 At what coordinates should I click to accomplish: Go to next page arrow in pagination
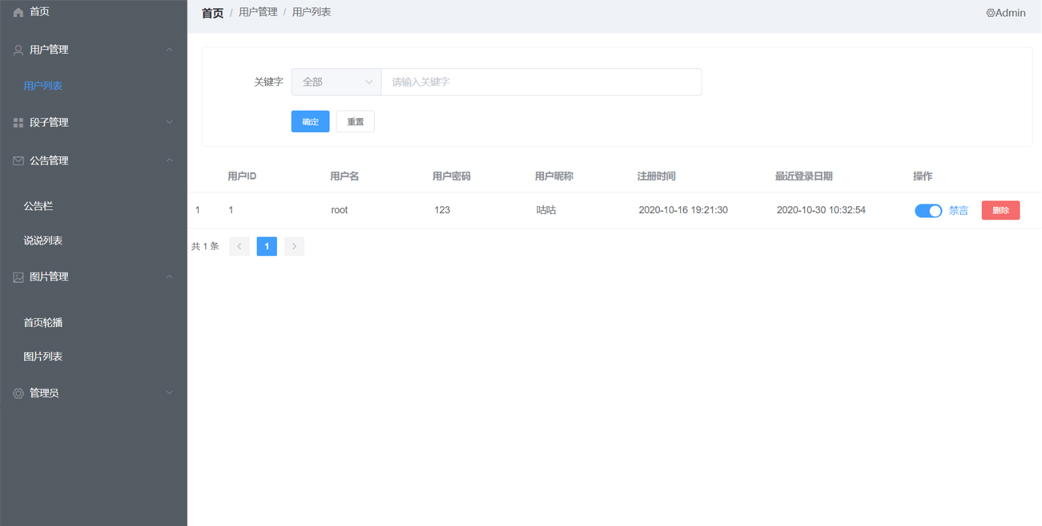coord(294,246)
